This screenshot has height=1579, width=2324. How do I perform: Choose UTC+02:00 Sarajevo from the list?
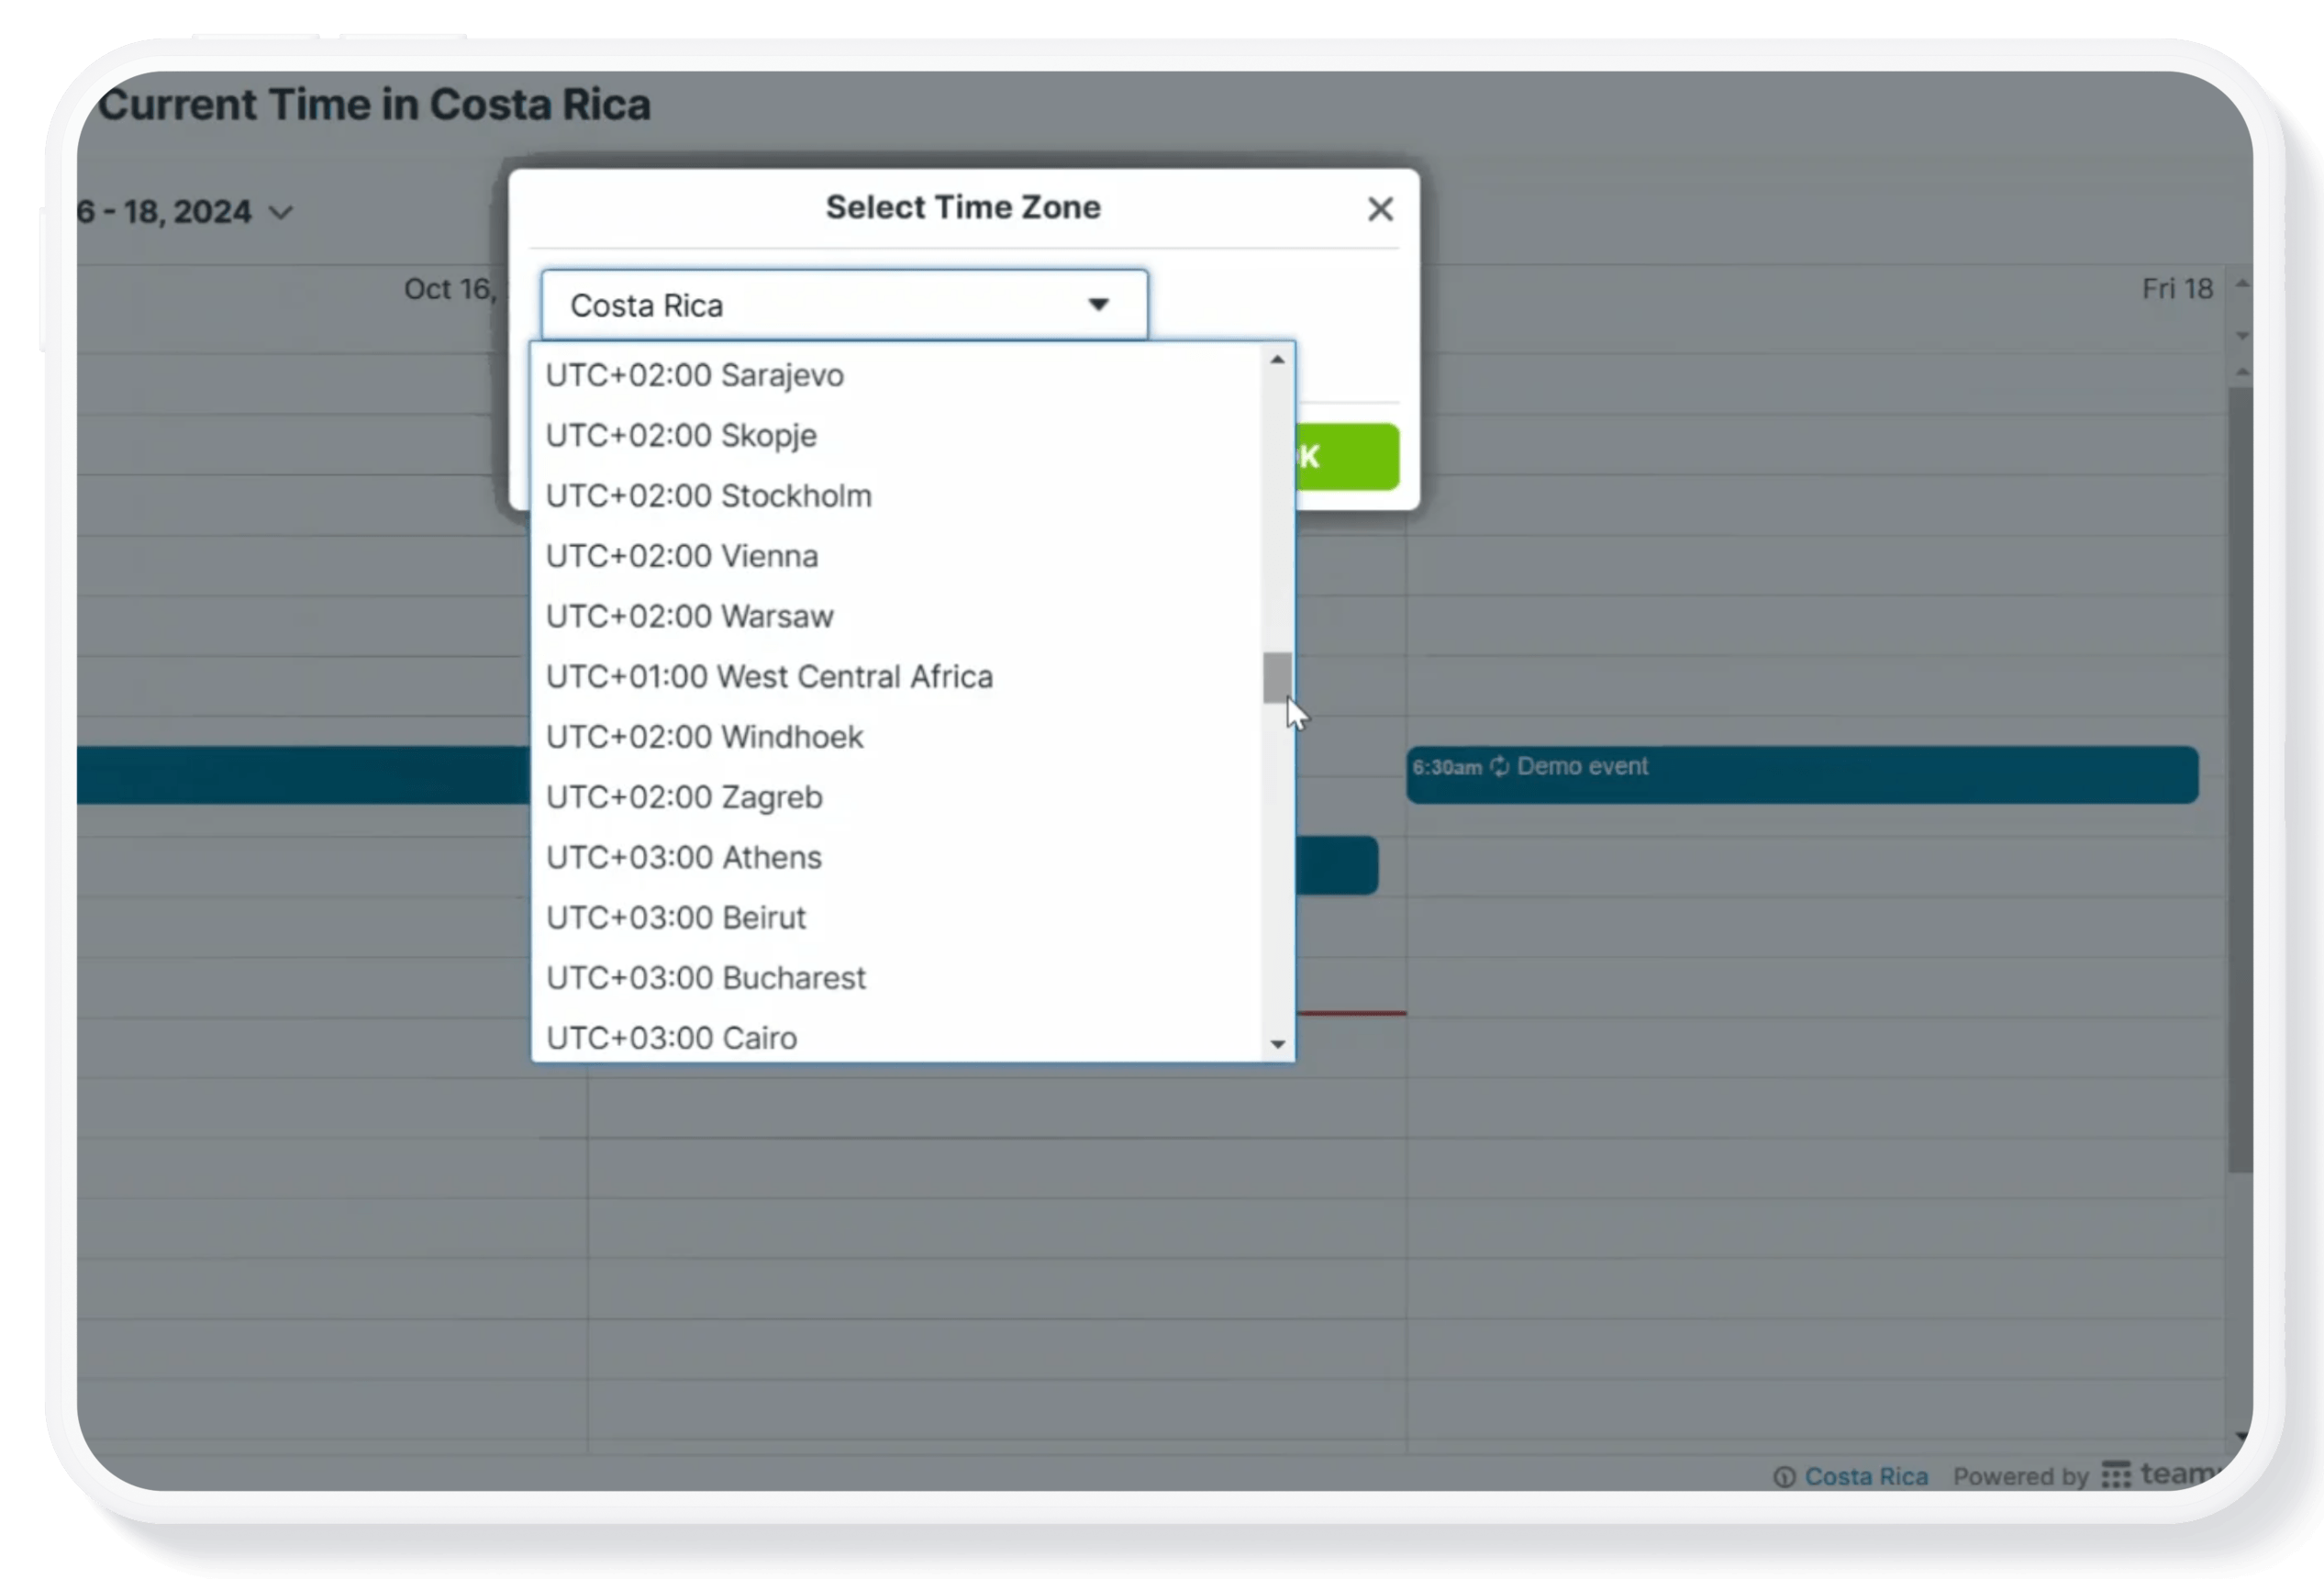click(897, 375)
